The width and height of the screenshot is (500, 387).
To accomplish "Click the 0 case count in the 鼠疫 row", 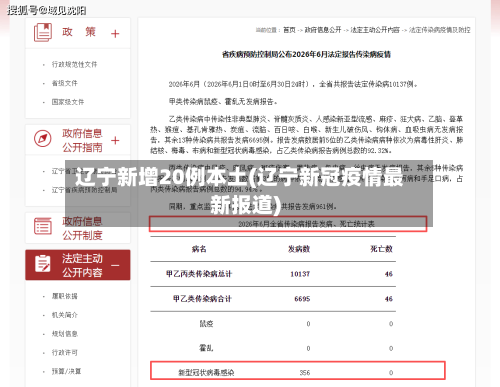I will pyautogui.click(x=308, y=324).
